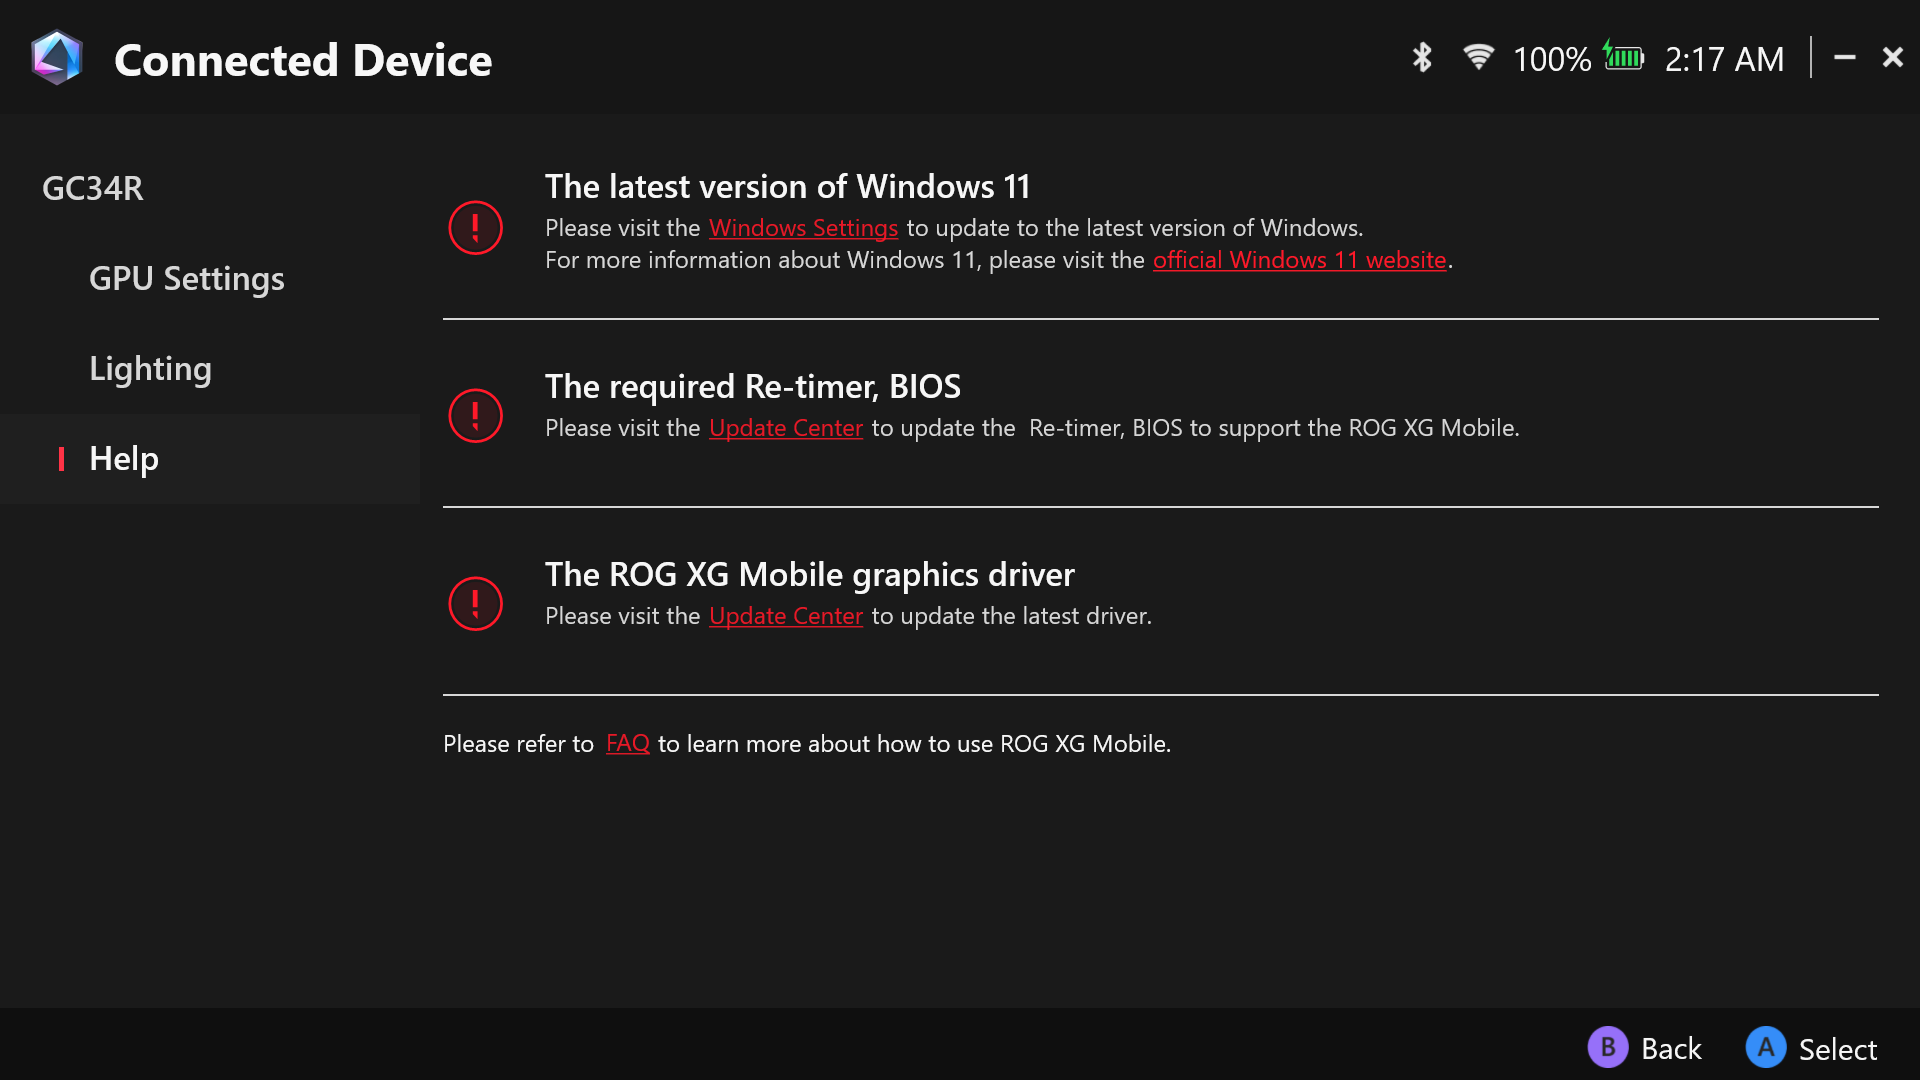This screenshot has height=1080, width=1920.
Task: Click warning icon beside Re-timer, BIOS item
Action: click(475, 415)
